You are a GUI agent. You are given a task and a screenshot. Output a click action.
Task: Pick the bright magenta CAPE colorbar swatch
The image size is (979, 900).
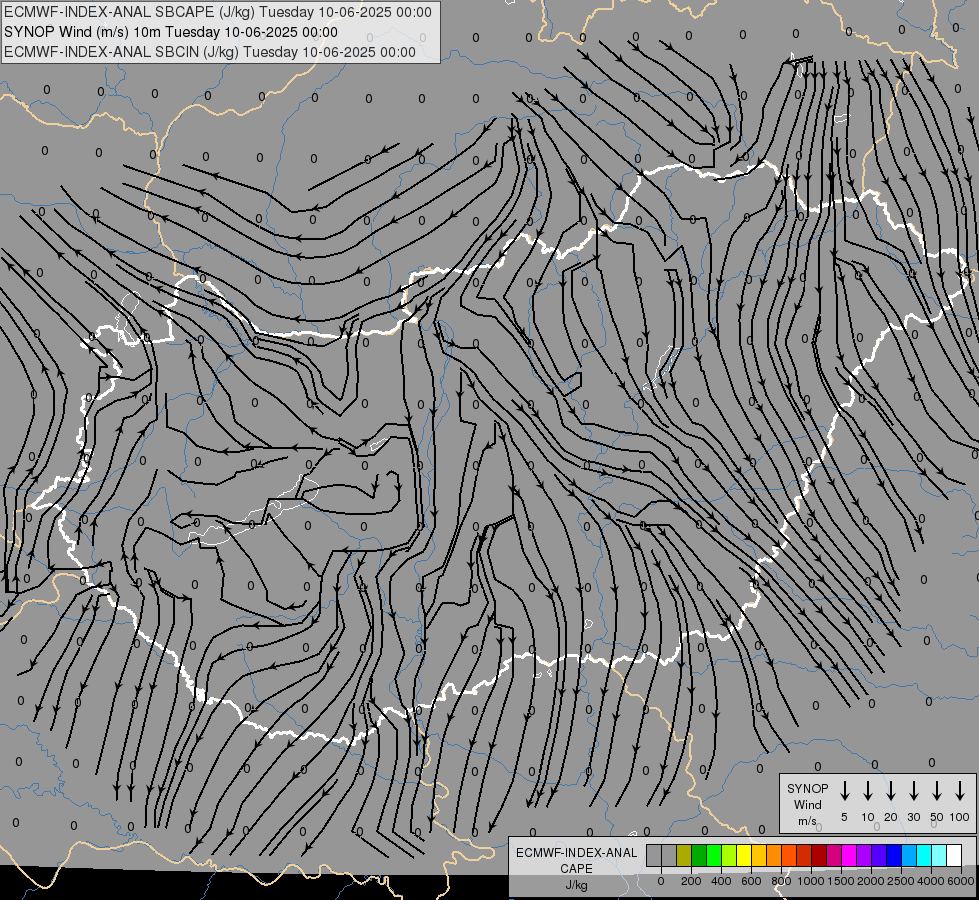coord(849,855)
